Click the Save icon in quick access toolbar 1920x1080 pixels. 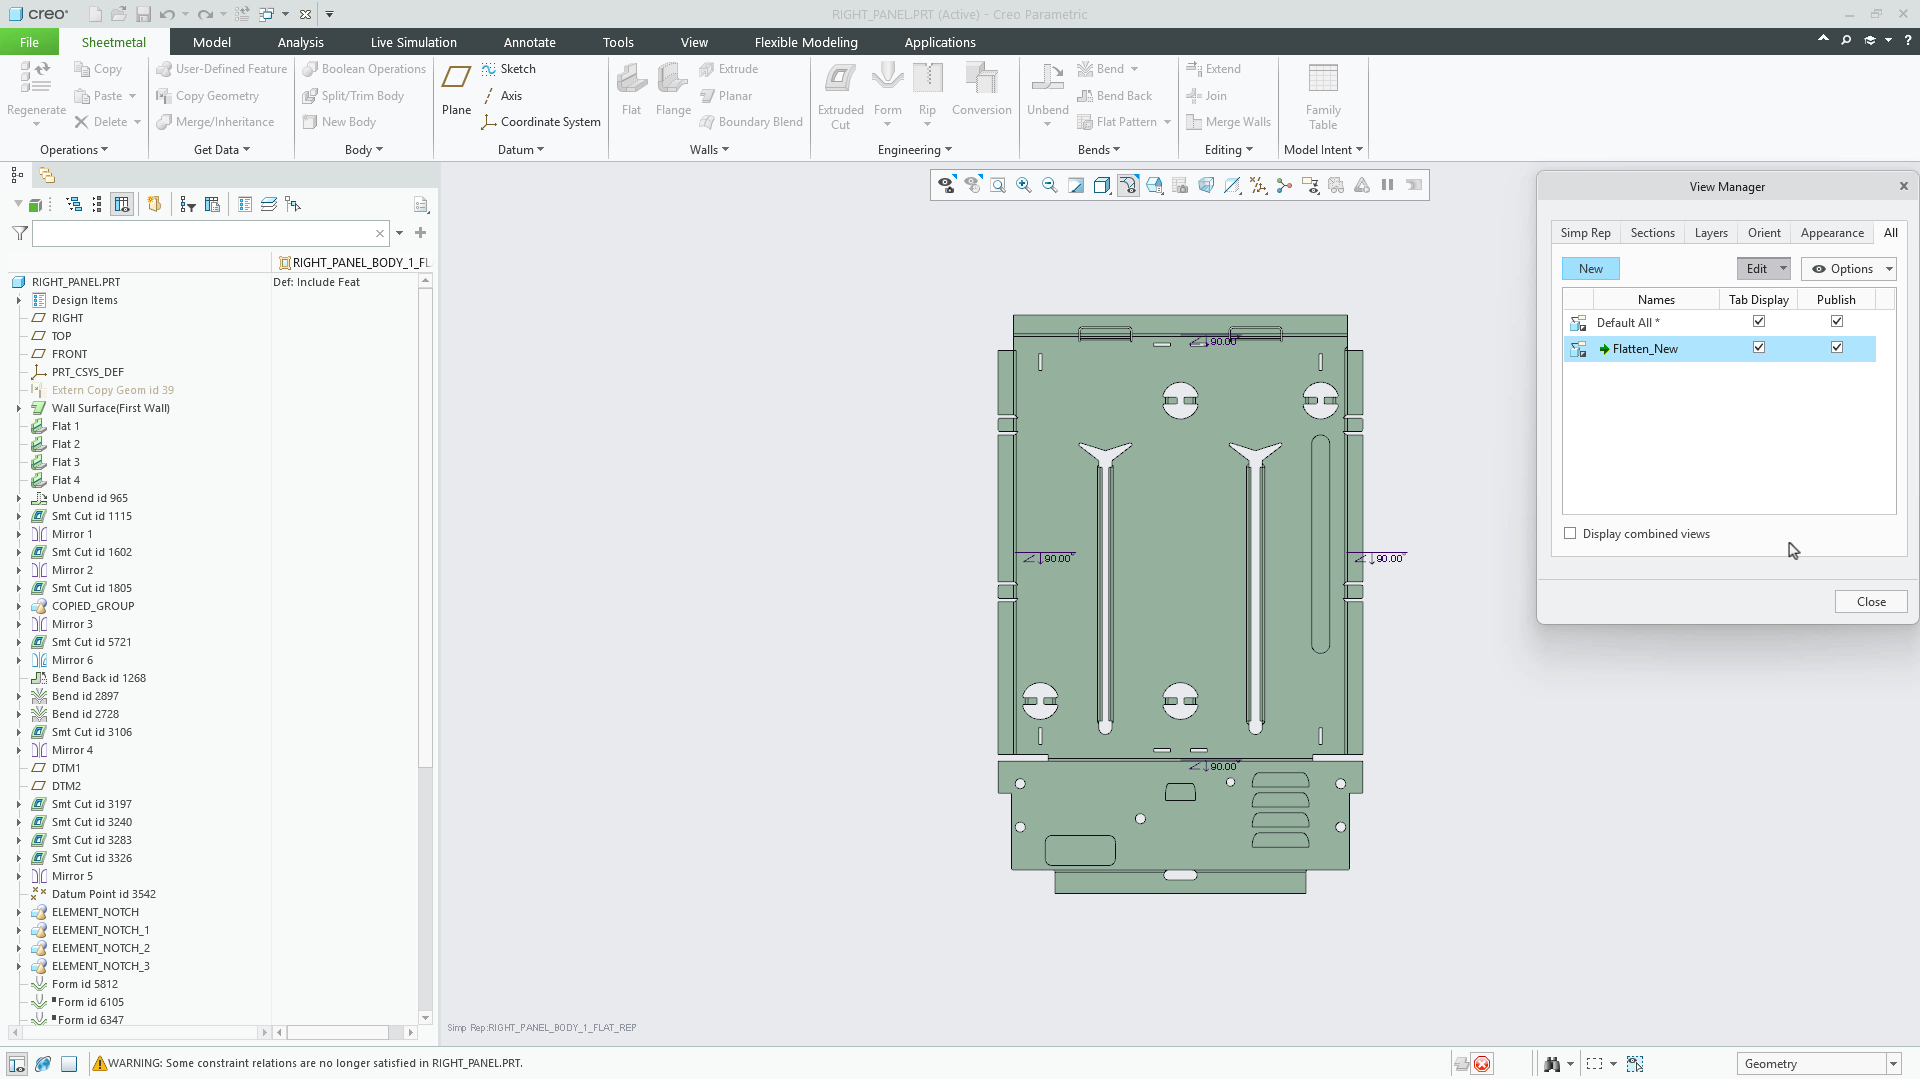point(143,14)
